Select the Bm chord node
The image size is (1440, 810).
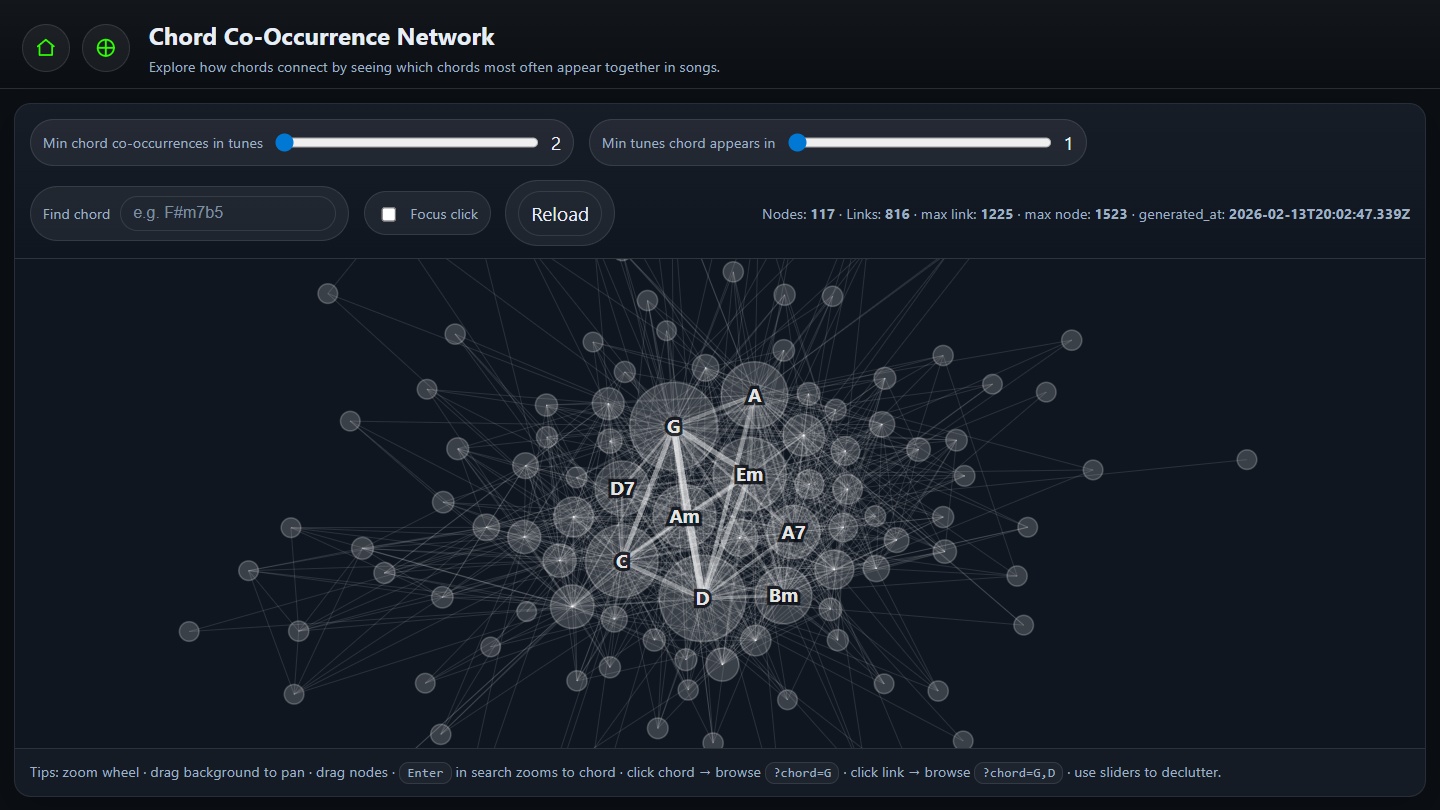[784, 596]
